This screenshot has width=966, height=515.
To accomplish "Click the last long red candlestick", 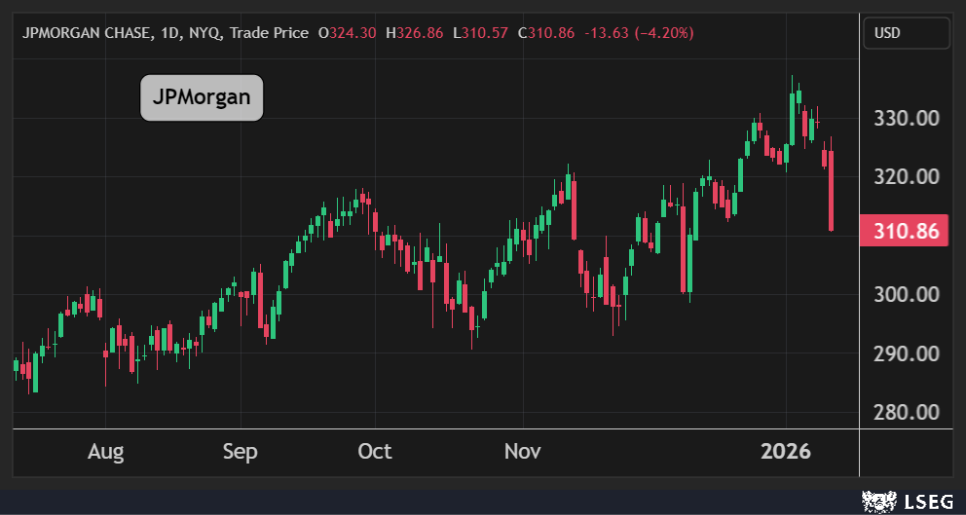I will pos(831,190).
